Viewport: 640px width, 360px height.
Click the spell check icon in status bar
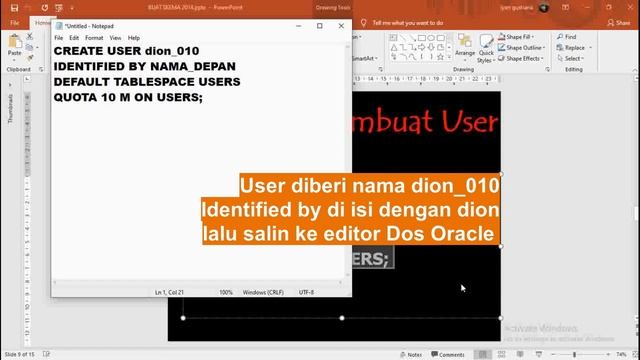46,354
